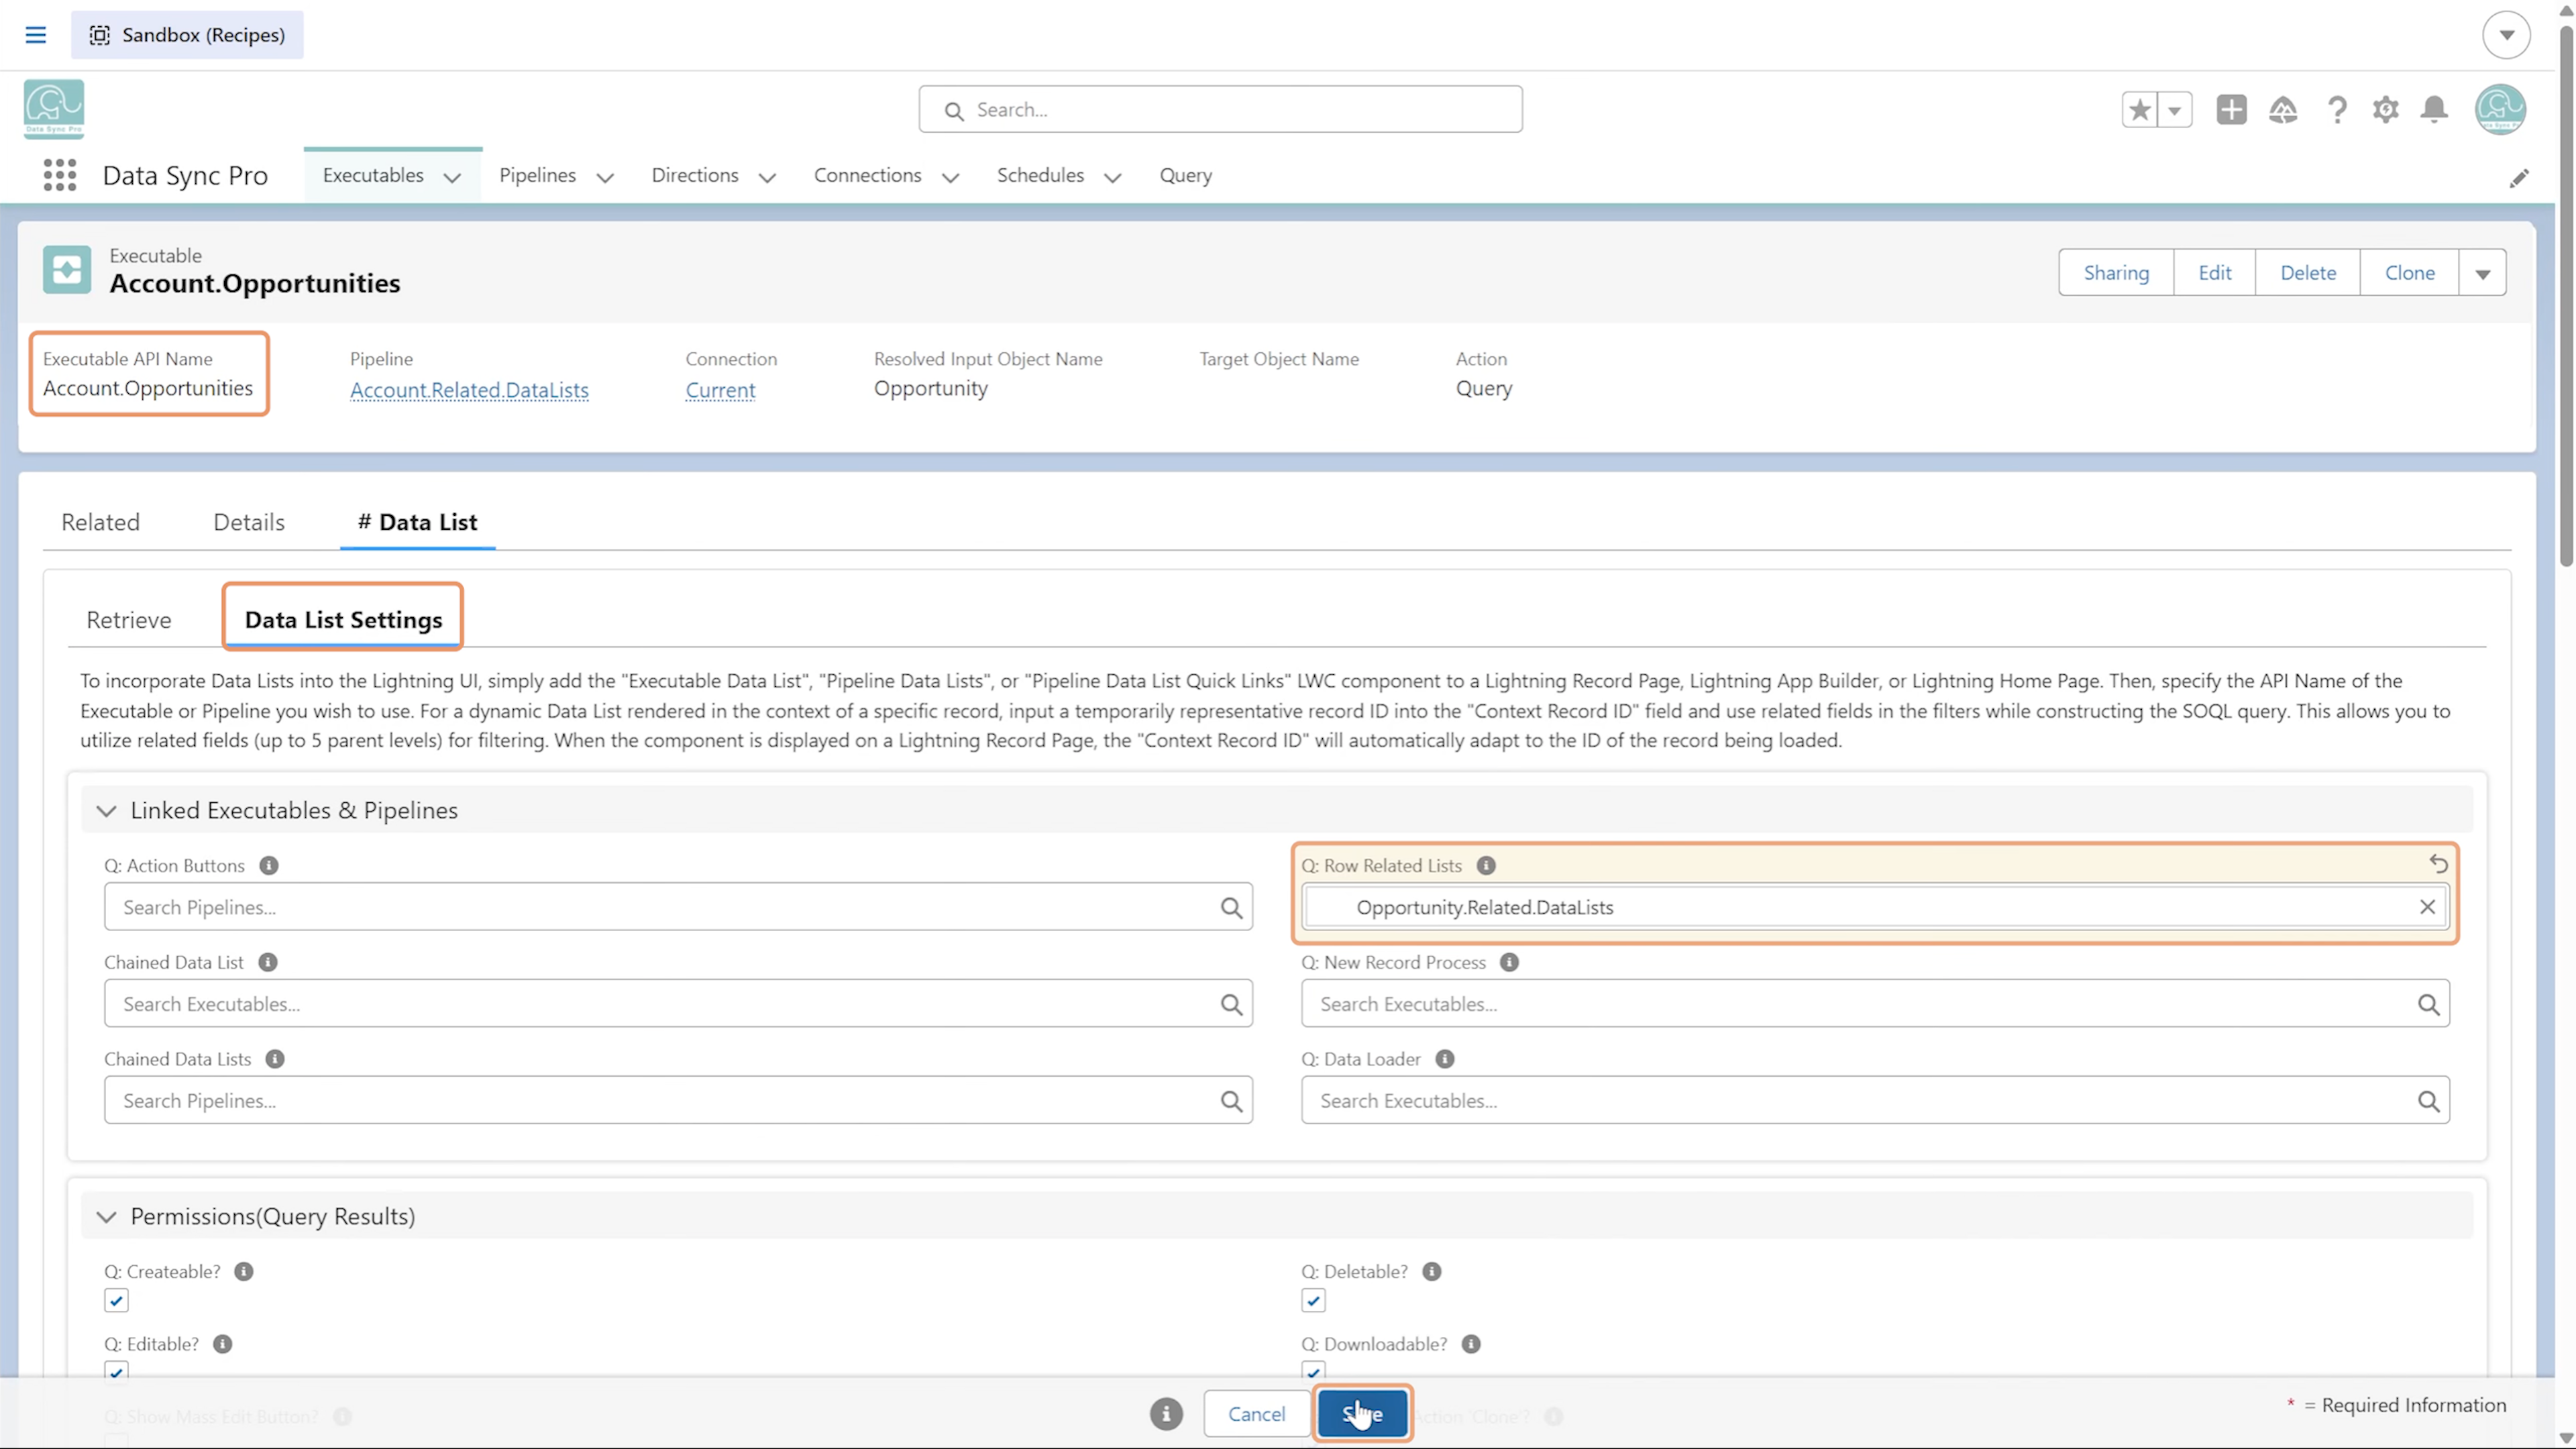This screenshot has height=1449, width=2576.
Task: Open the Trailhead guidance icon
Action: [2283, 110]
